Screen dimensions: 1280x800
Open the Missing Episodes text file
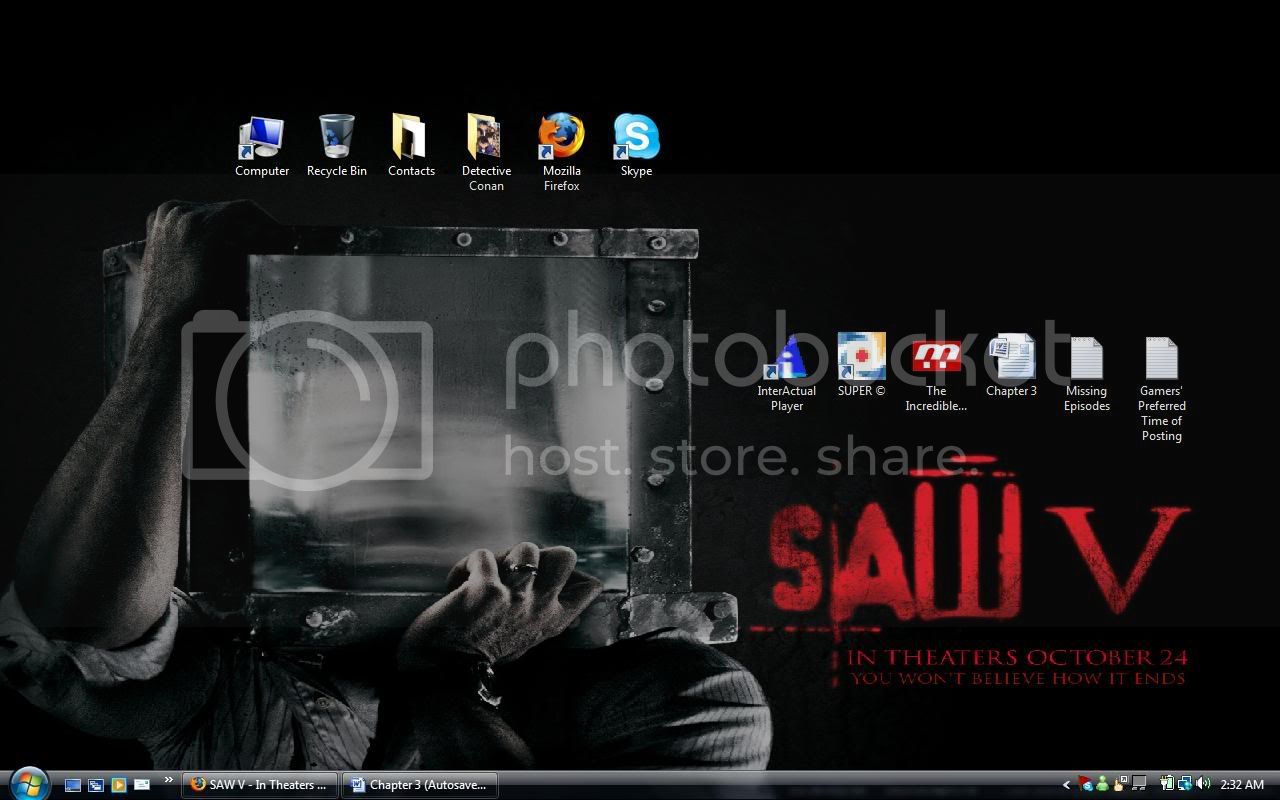point(1086,358)
